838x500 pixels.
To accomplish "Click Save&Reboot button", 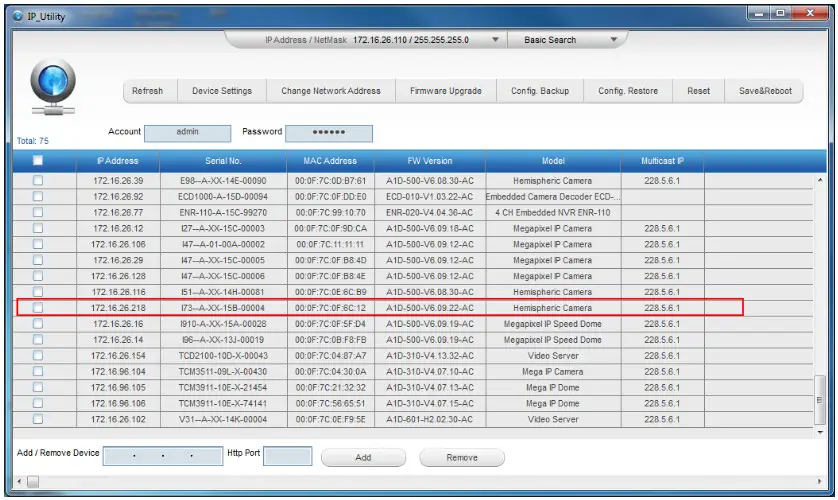I will tap(765, 91).
